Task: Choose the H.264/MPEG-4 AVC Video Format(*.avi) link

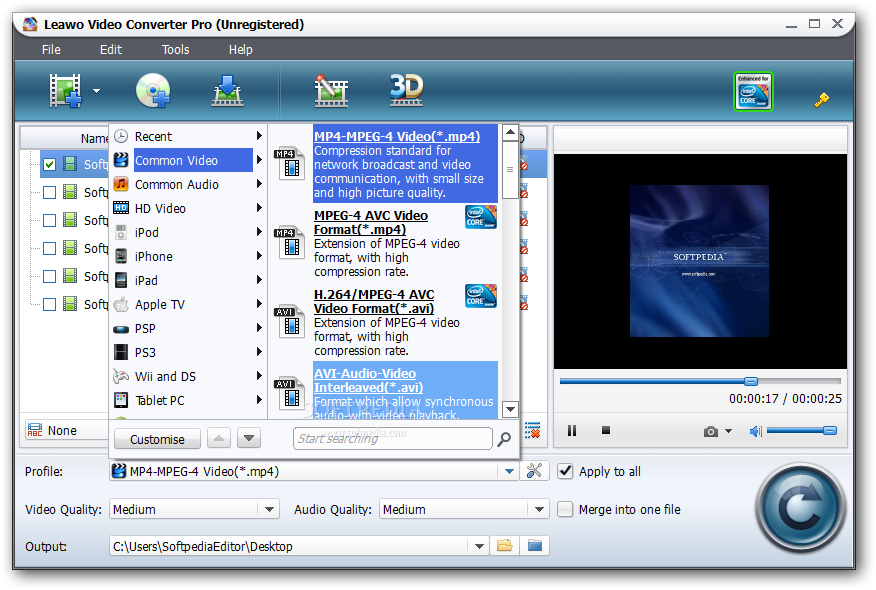Action: coord(374,301)
